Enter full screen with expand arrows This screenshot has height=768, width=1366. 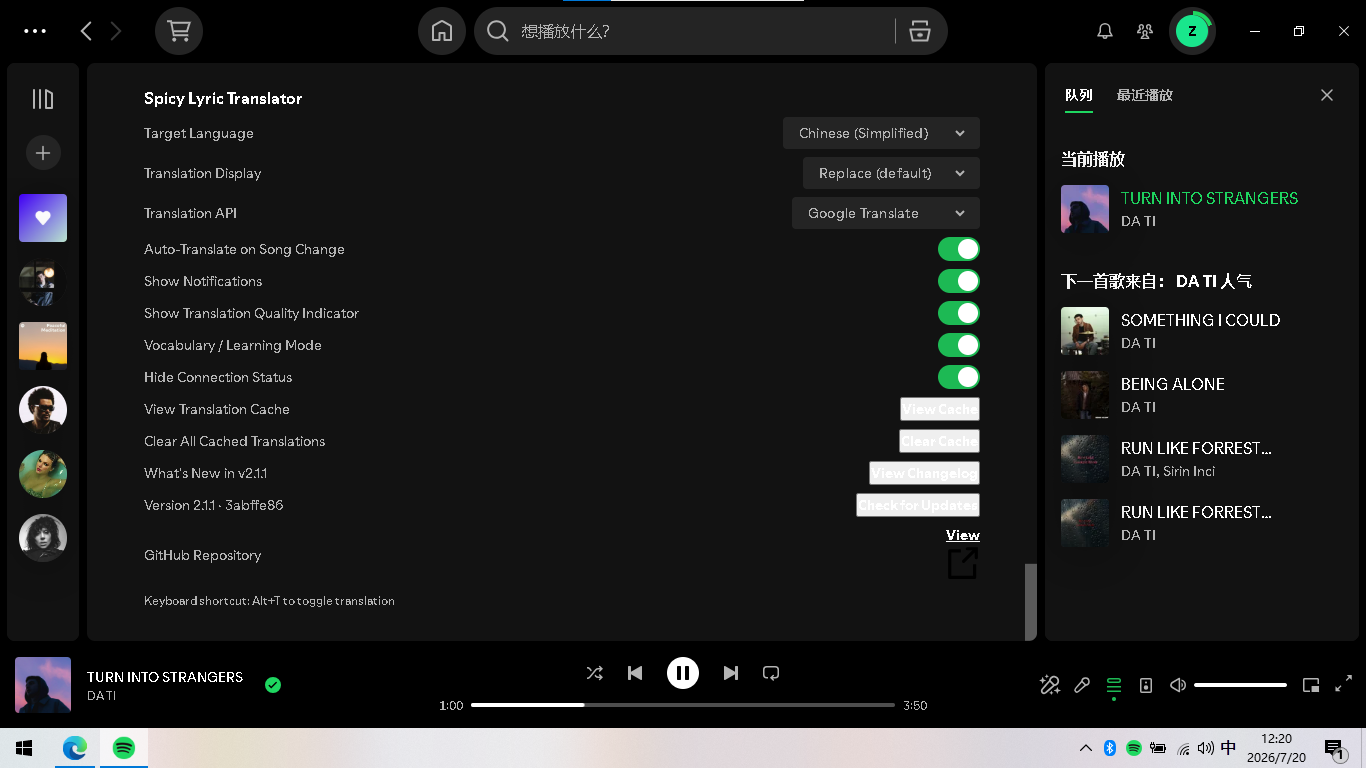tap(1343, 685)
